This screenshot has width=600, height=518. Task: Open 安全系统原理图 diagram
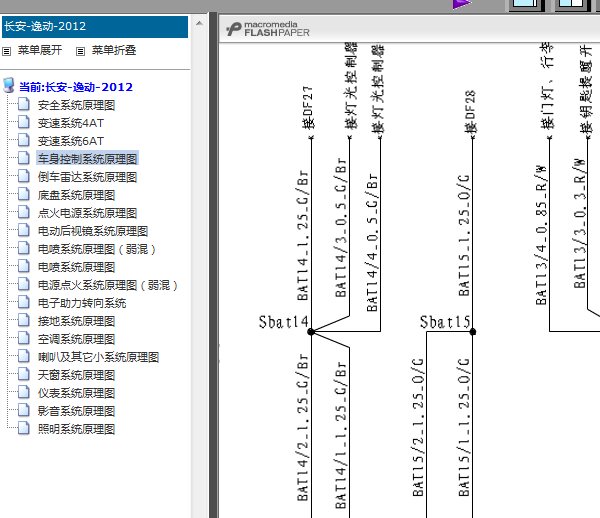tap(76, 105)
